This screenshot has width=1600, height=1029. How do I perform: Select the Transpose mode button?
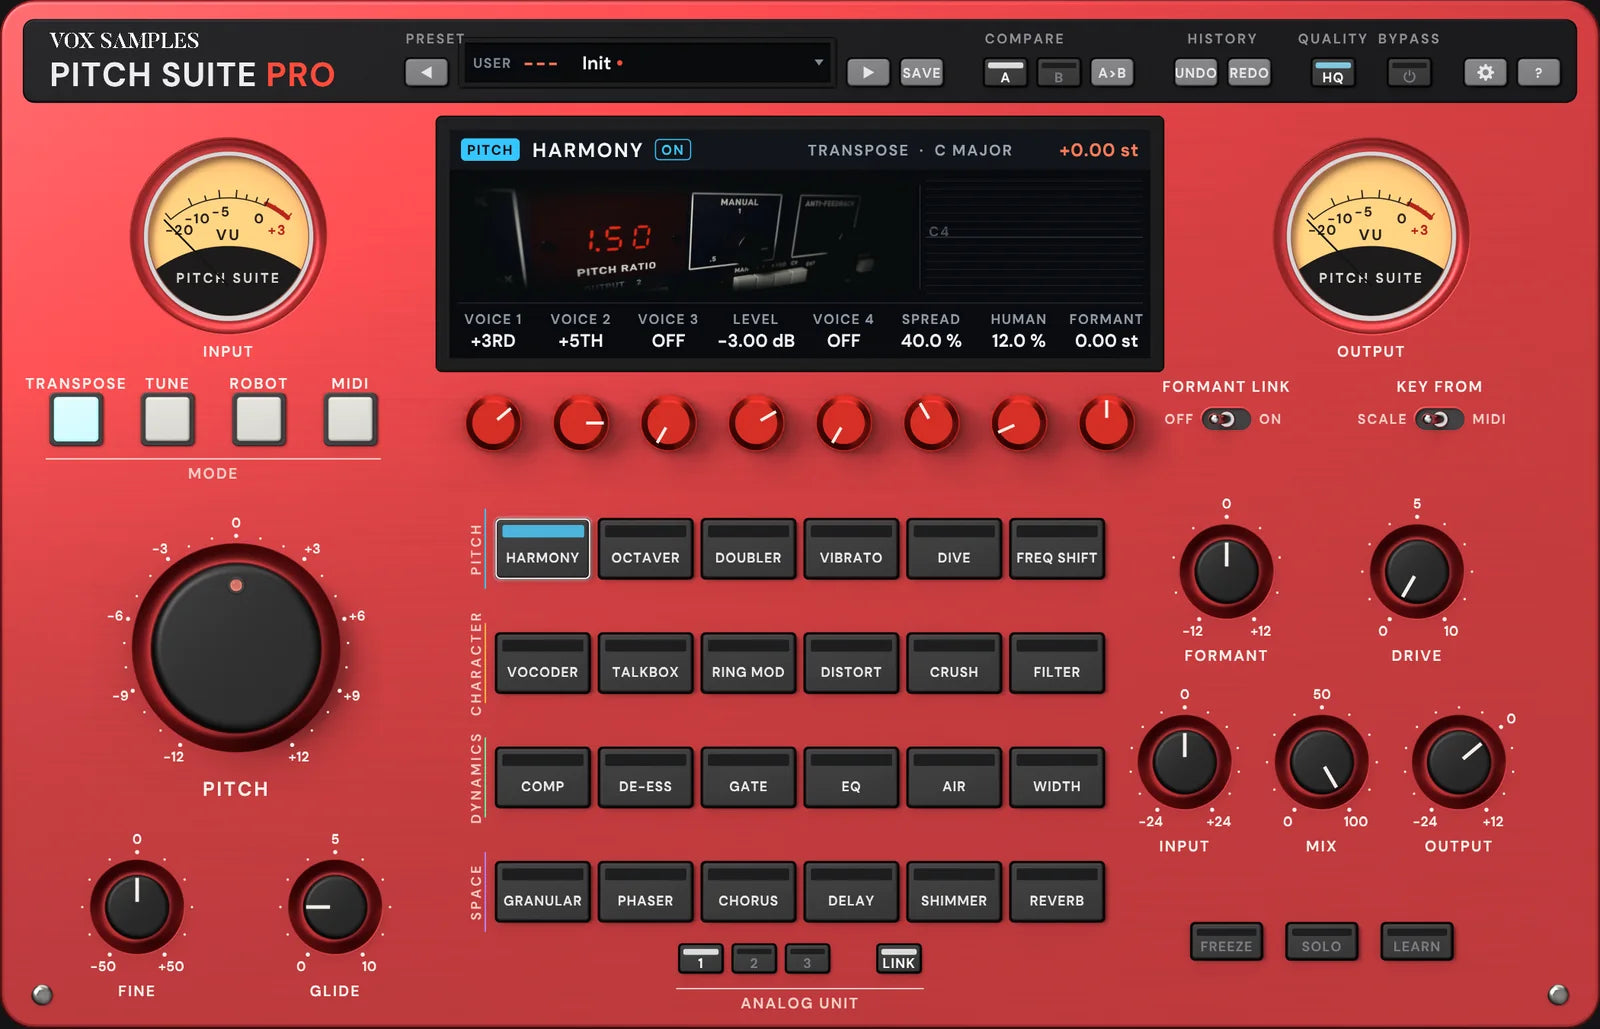pos(77,419)
